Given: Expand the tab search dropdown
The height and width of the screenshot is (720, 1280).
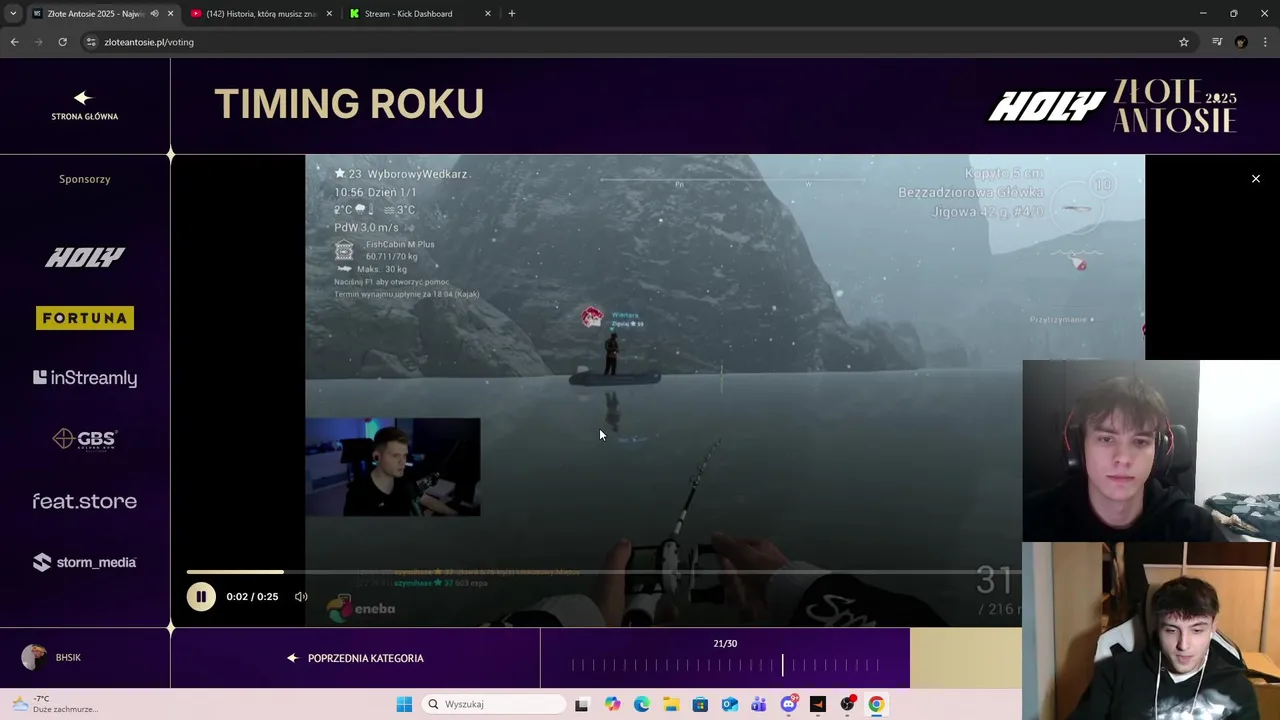Looking at the screenshot, I should coord(13,14).
